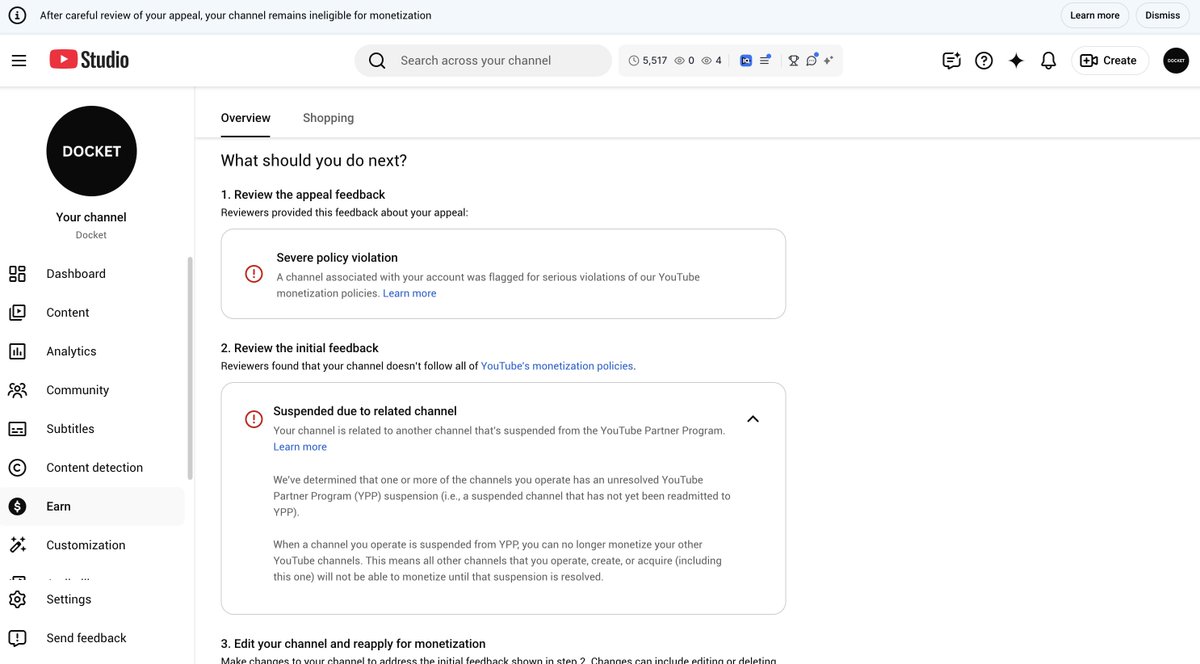Open Dashboard in the sidebar
This screenshot has width=1200, height=664.
[93, 274]
